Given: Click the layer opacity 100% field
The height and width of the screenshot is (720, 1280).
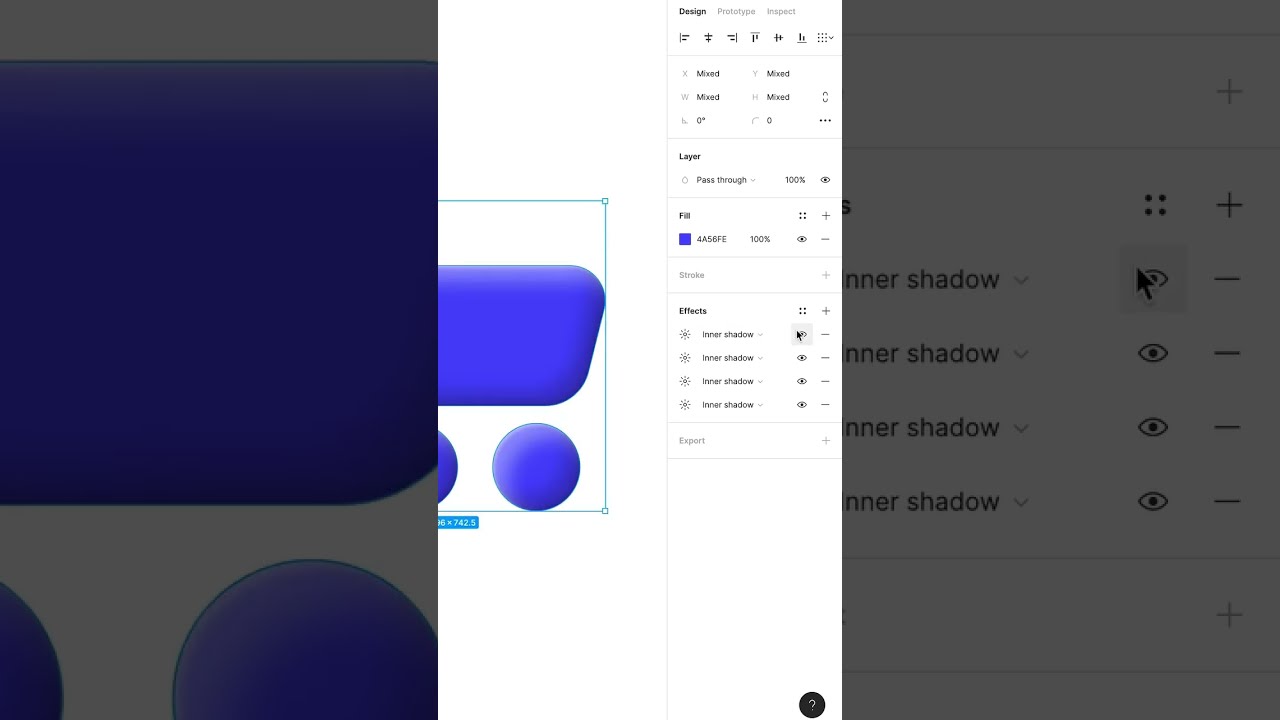Looking at the screenshot, I should pos(795,180).
